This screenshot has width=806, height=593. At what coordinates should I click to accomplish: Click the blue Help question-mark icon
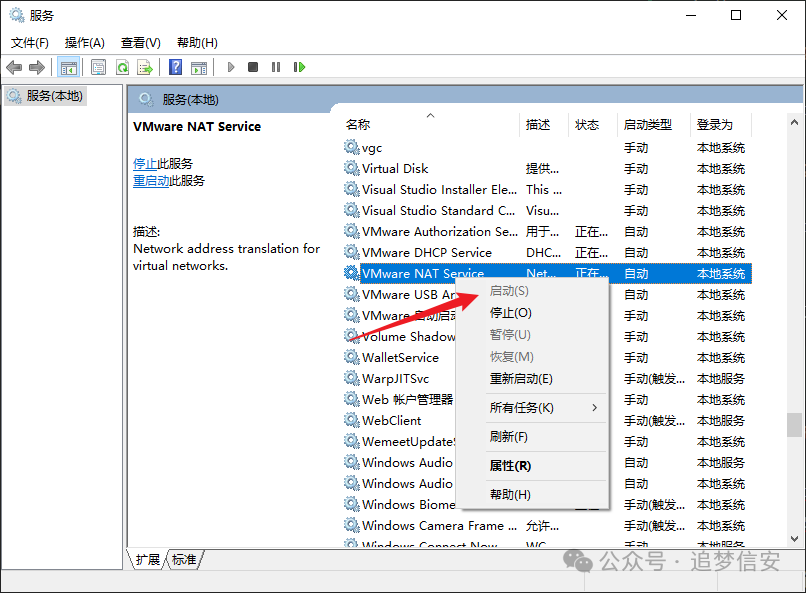175,67
